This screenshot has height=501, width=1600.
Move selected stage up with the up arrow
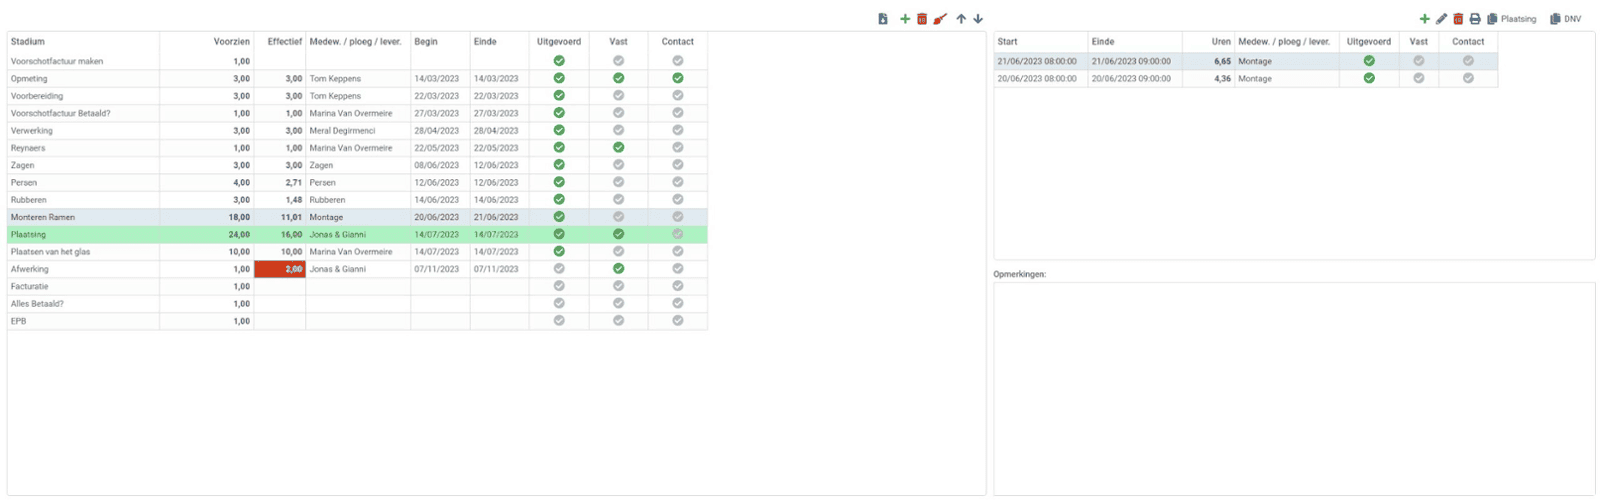click(961, 19)
